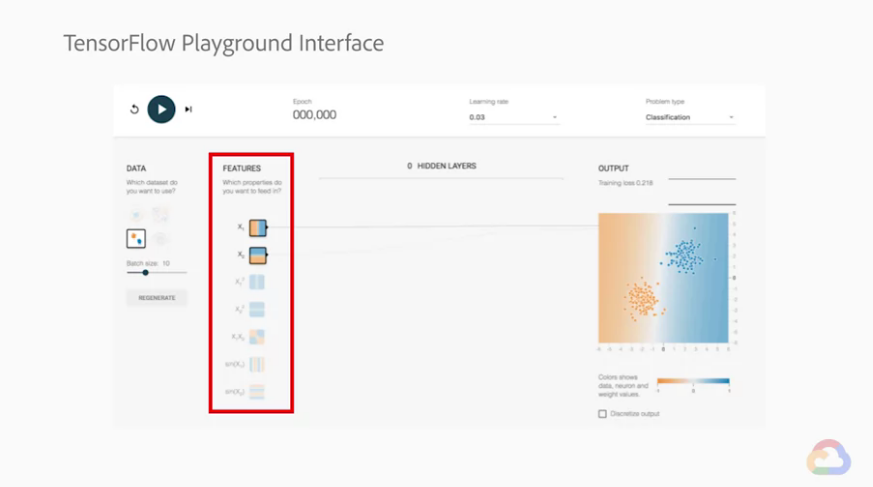Click the DATA heading
The image size is (873, 487).
136,168
